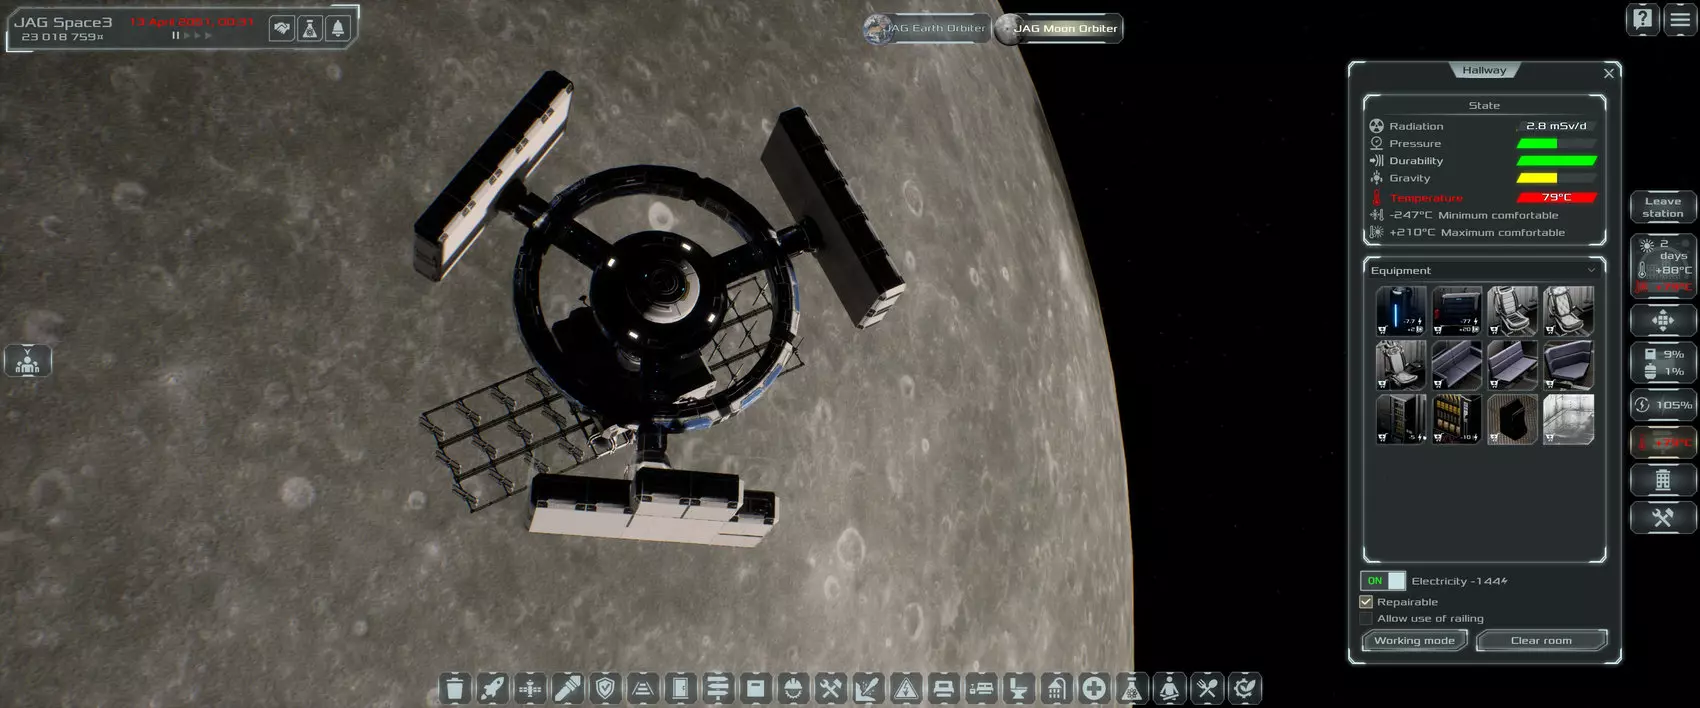Toggle Allow use of railing checkbox
Screen dimensions: 1700x708
1366,619
